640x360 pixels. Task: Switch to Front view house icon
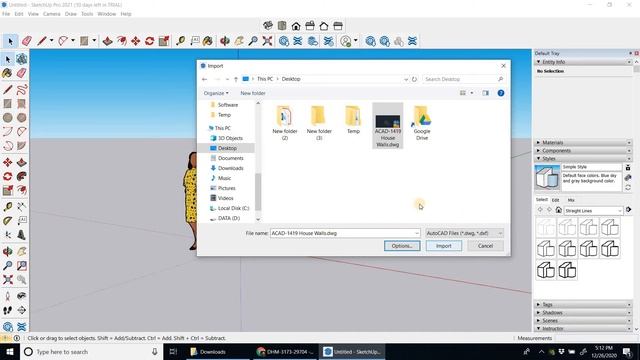(x=296, y=26)
